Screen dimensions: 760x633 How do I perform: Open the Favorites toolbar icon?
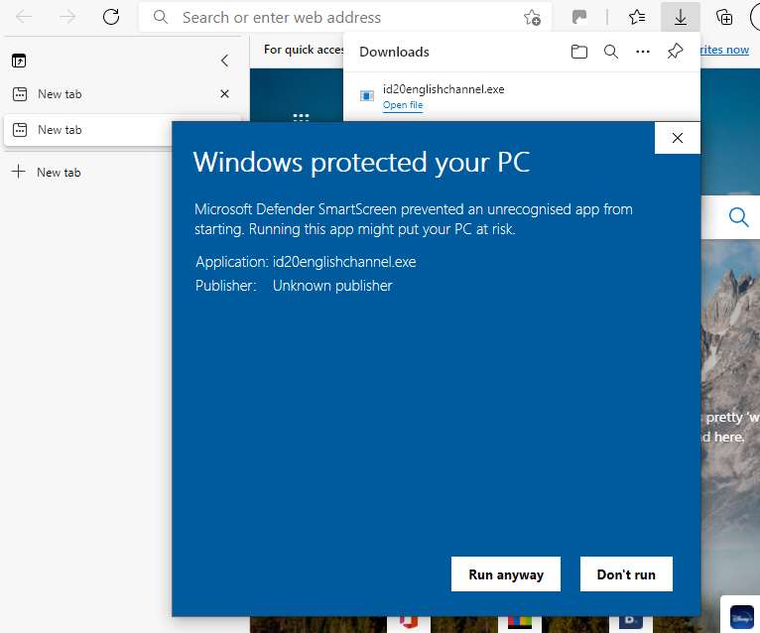click(x=636, y=17)
